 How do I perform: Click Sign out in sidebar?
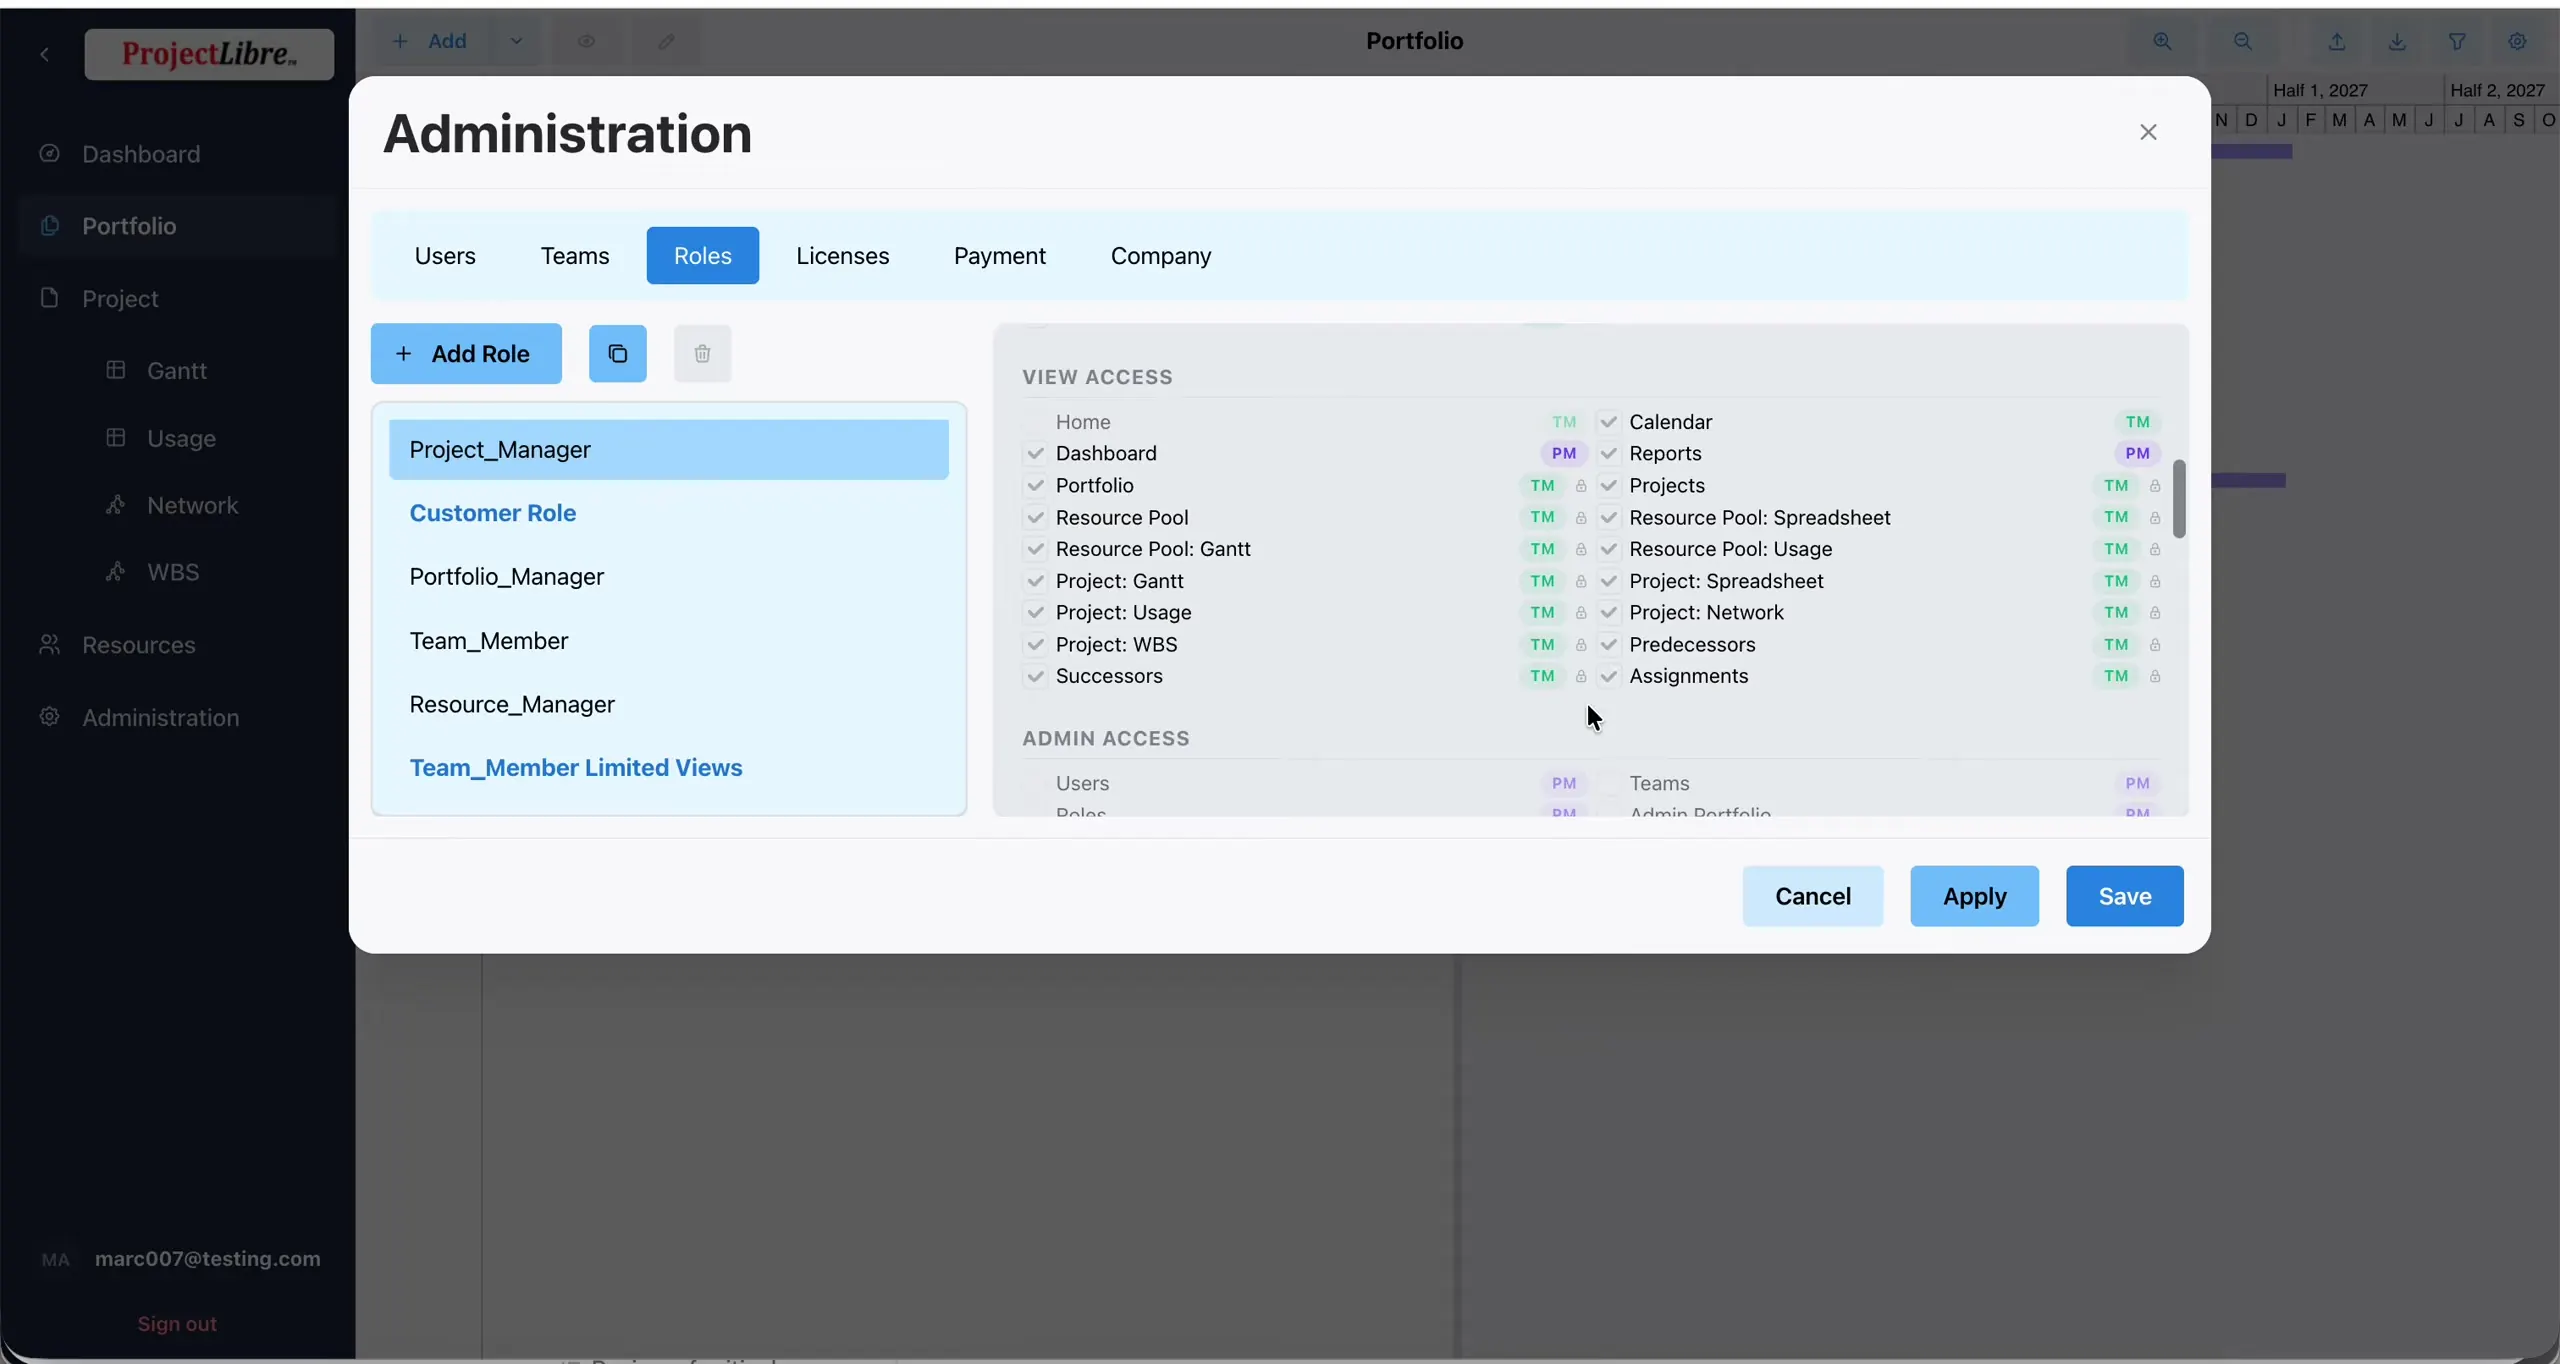pos(177,1323)
